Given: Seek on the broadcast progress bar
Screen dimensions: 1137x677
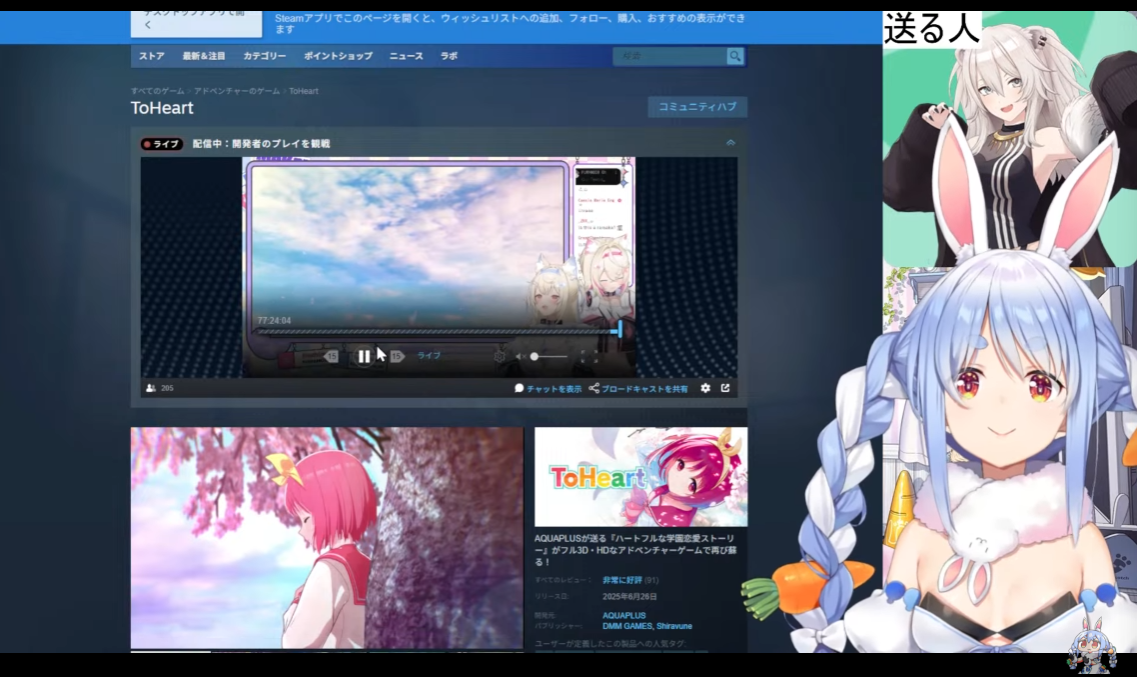Looking at the screenshot, I should 437,331.
